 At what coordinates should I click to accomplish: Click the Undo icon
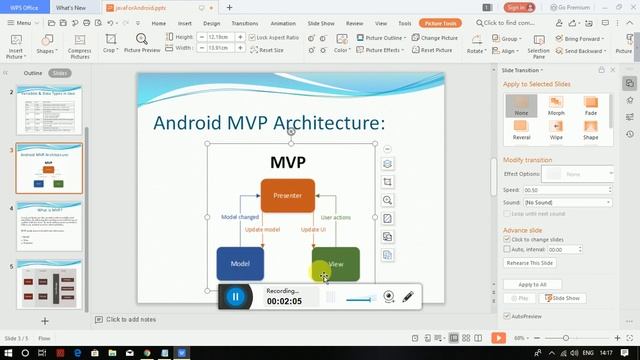point(110,23)
